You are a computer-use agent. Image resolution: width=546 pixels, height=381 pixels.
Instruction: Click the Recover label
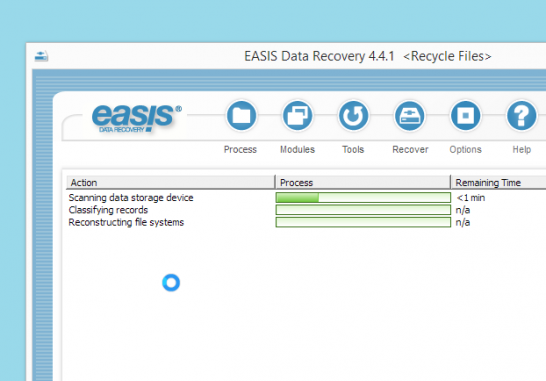pos(410,149)
